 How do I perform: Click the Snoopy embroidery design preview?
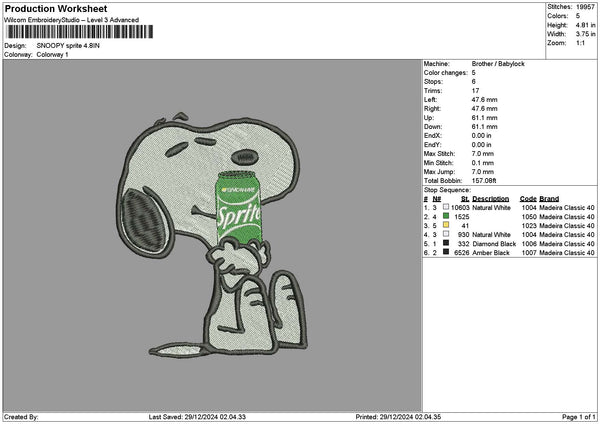pos(212,235)
